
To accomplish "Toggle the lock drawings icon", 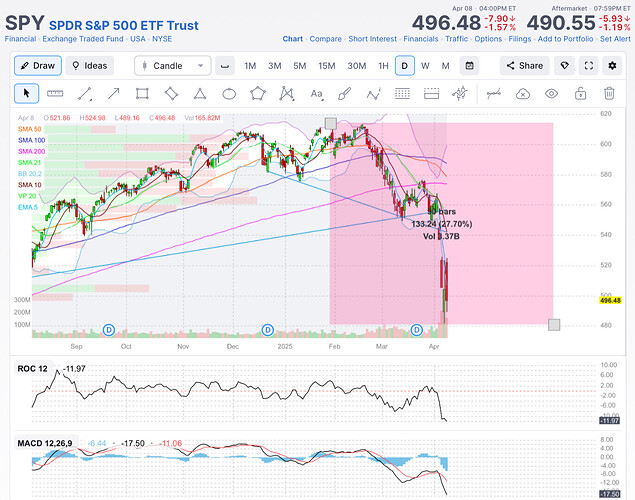I will click(x=580, y=94).
